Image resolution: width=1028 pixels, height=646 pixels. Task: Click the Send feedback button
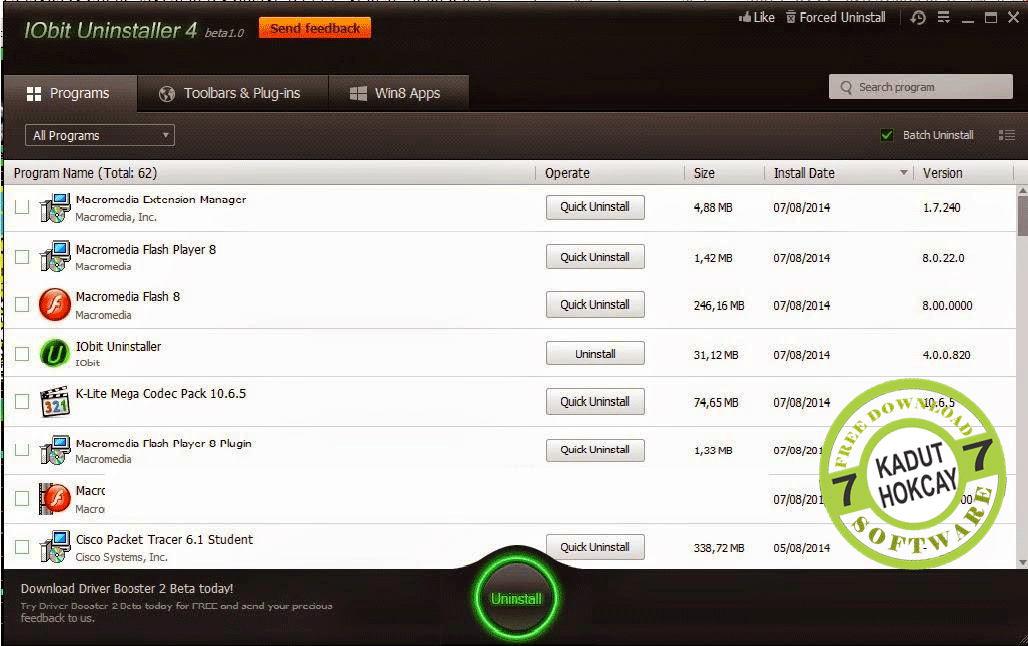(x=315, y=28)
